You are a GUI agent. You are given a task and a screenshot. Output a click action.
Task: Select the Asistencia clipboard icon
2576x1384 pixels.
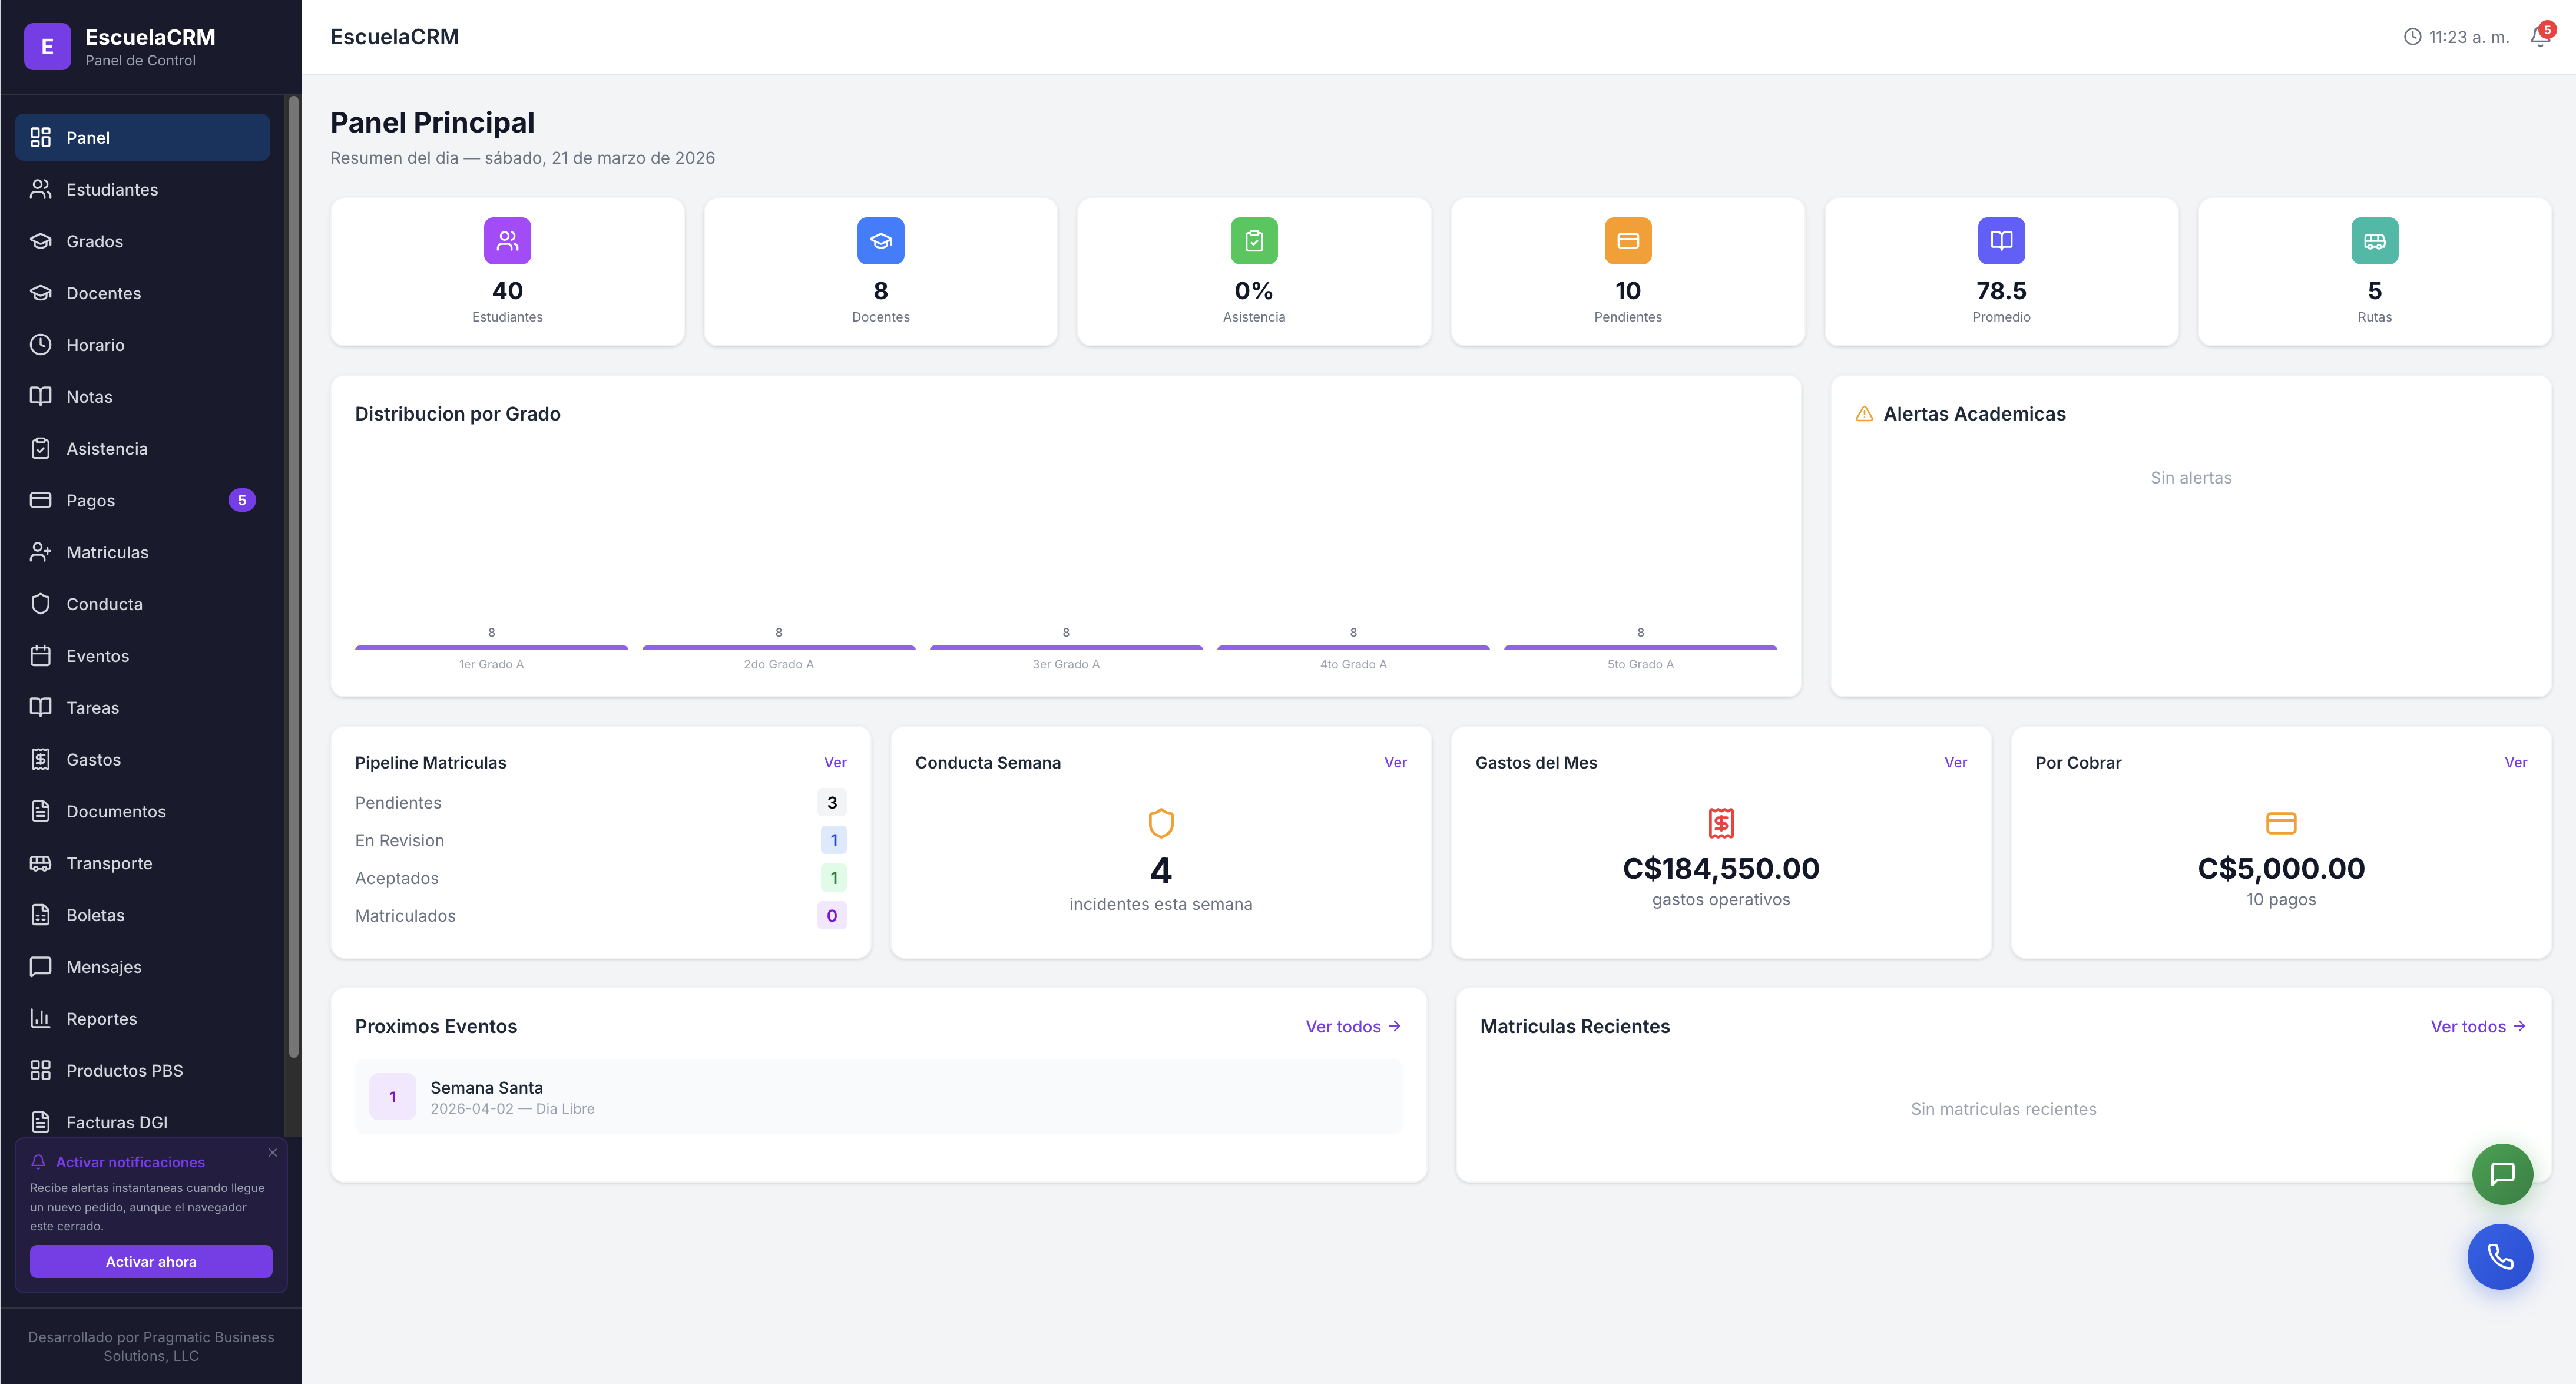[40, 448]
